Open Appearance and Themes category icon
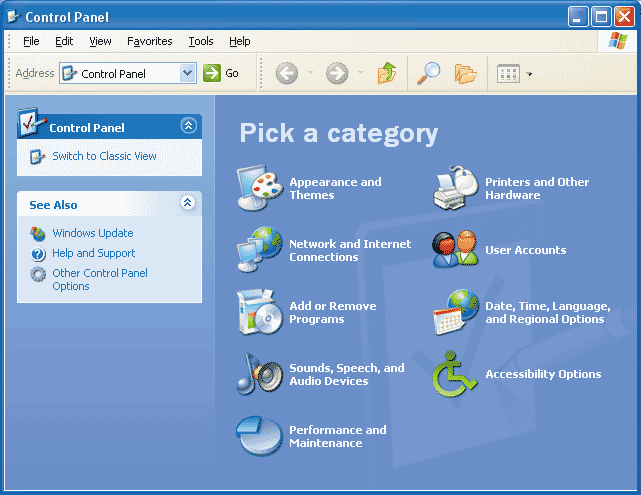The image size is (641, 495). coord(259,188)
